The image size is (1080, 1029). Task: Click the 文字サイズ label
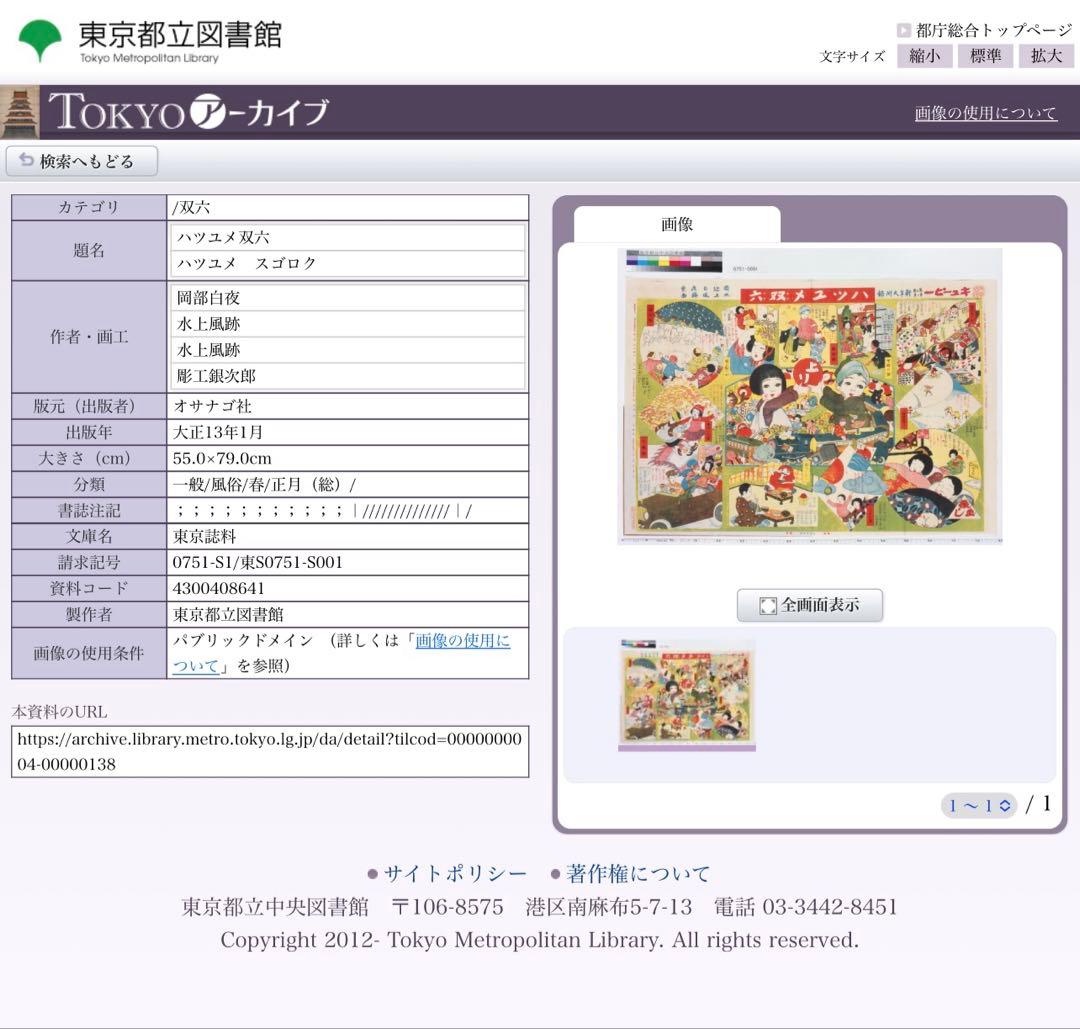coord(852,56)
